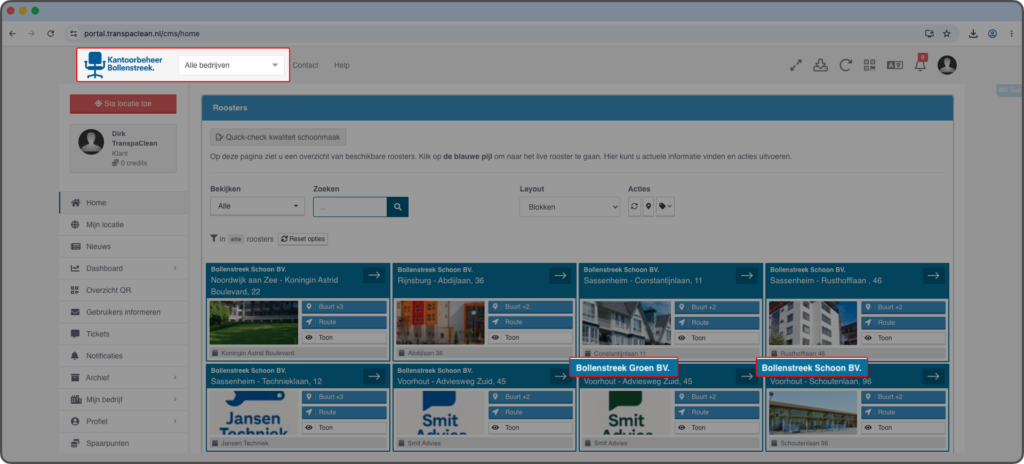The width and height of the screenshot is (1024, 464).
Task: Click Buurt +3 on Koningin Astrid Boulevard card
Action: pyautogui.click(x=344, y=307)
